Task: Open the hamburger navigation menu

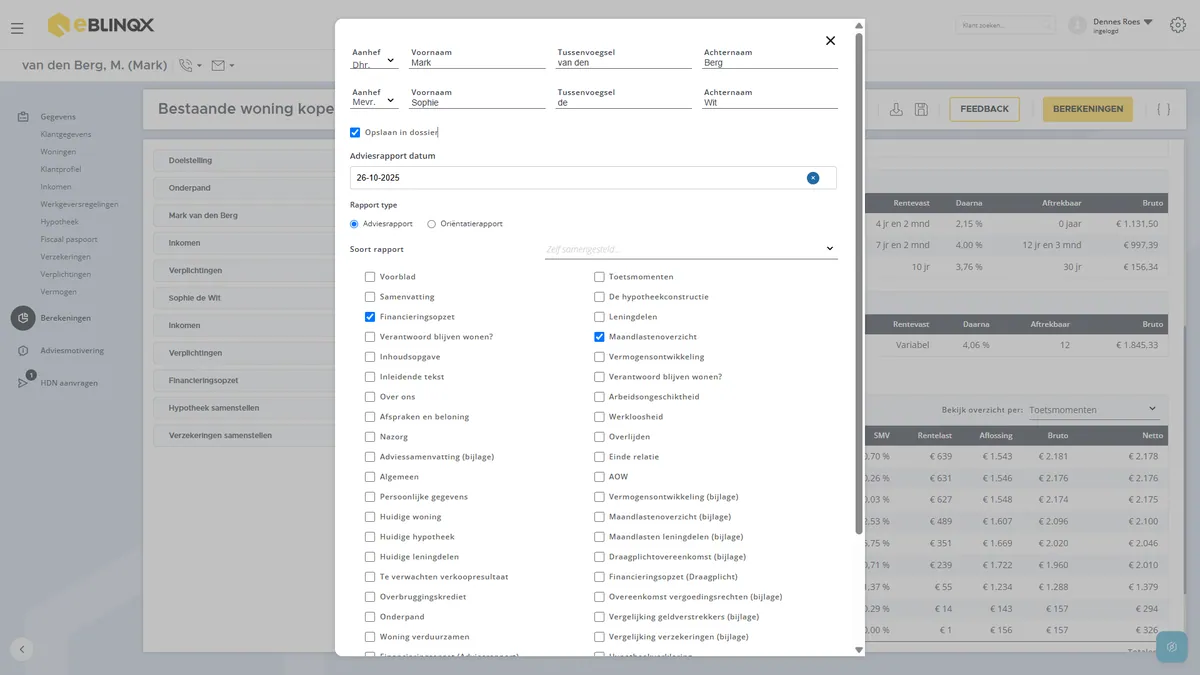Action: coord(17,28)
